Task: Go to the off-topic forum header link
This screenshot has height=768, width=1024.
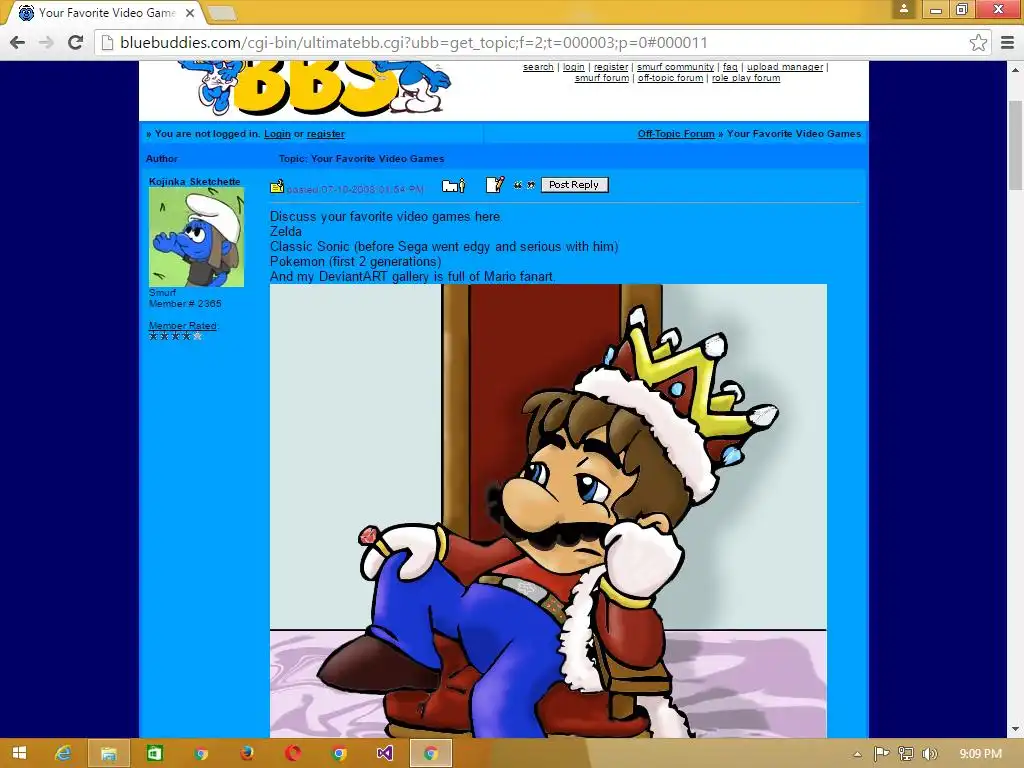Action: tap(670, 78)
